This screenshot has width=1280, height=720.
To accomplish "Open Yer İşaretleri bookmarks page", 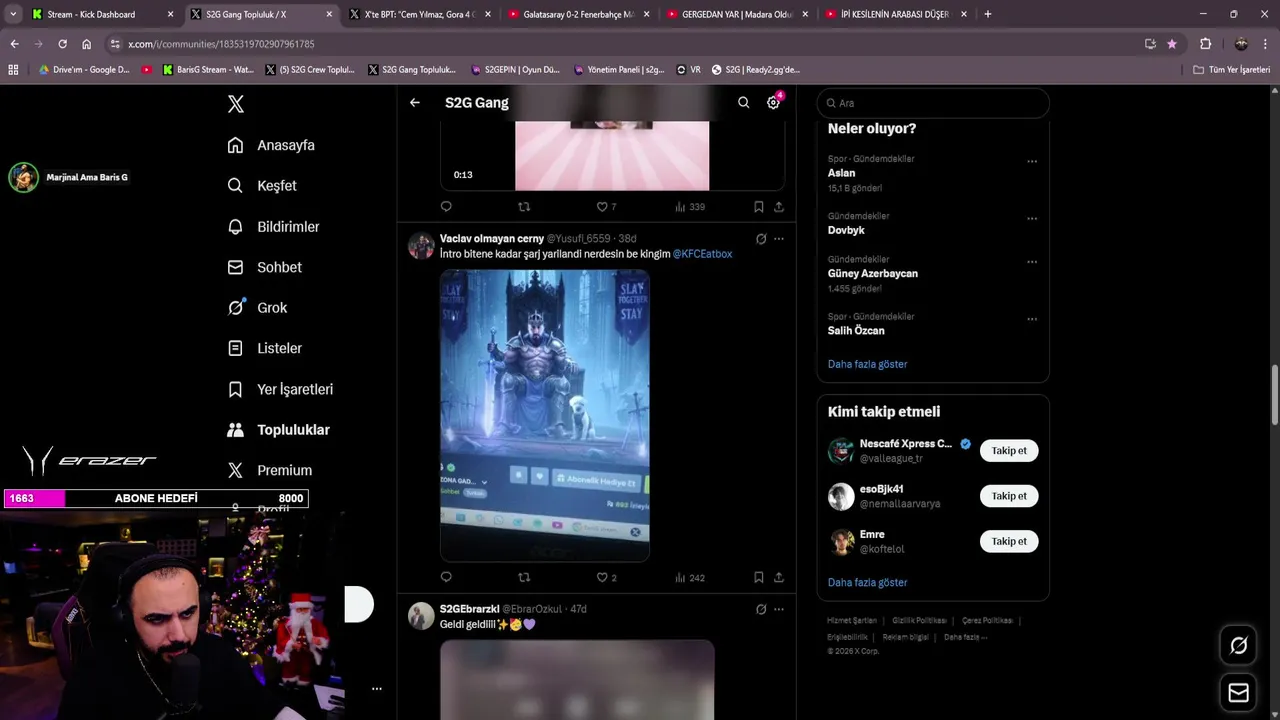I will coord(280,389).
